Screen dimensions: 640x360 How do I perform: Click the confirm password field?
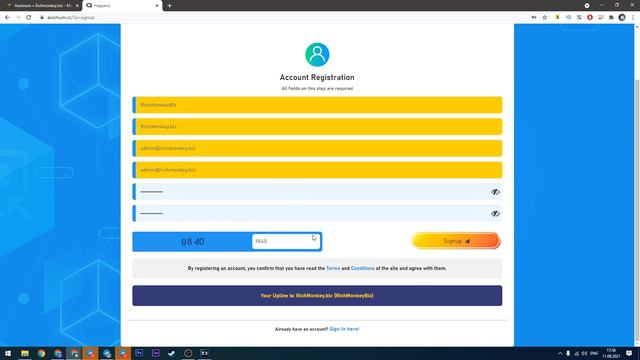(317, 213)
